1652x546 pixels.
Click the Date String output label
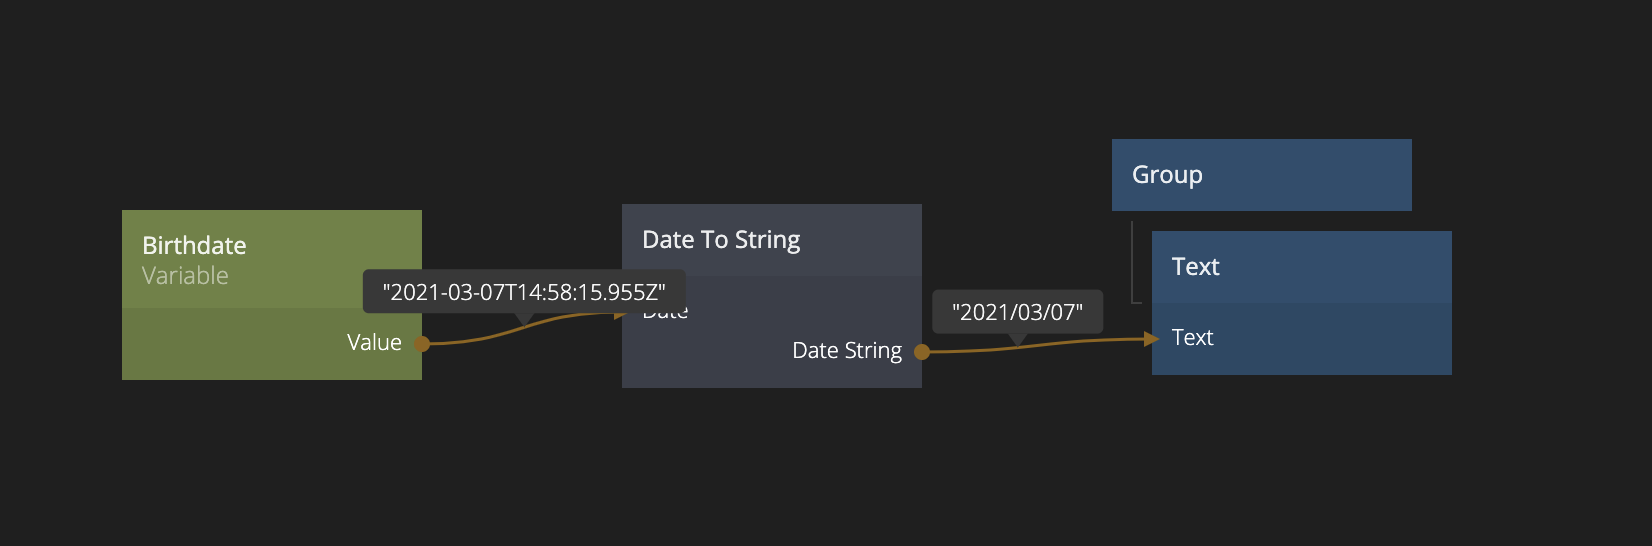846,351
